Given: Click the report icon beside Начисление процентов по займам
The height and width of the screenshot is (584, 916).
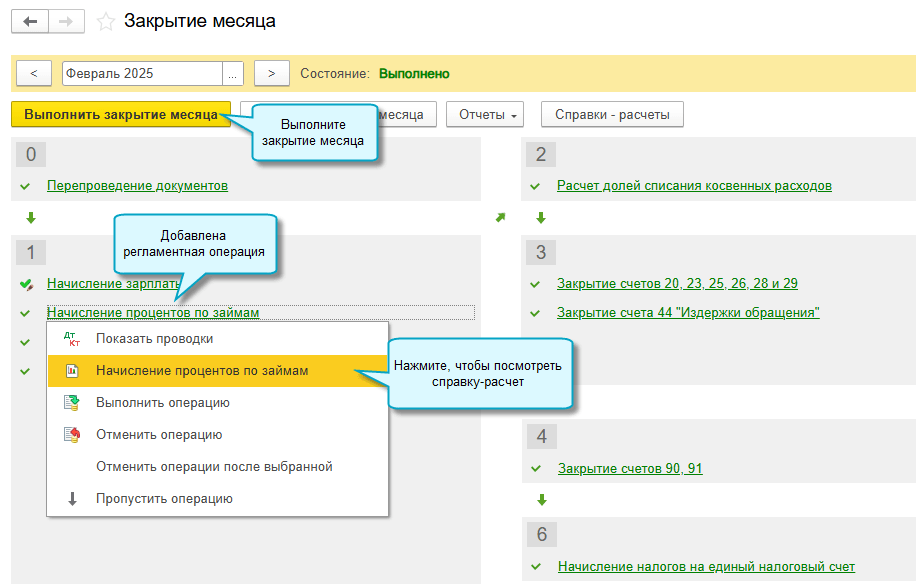Looking at the screenshot, I should point(71,371).
